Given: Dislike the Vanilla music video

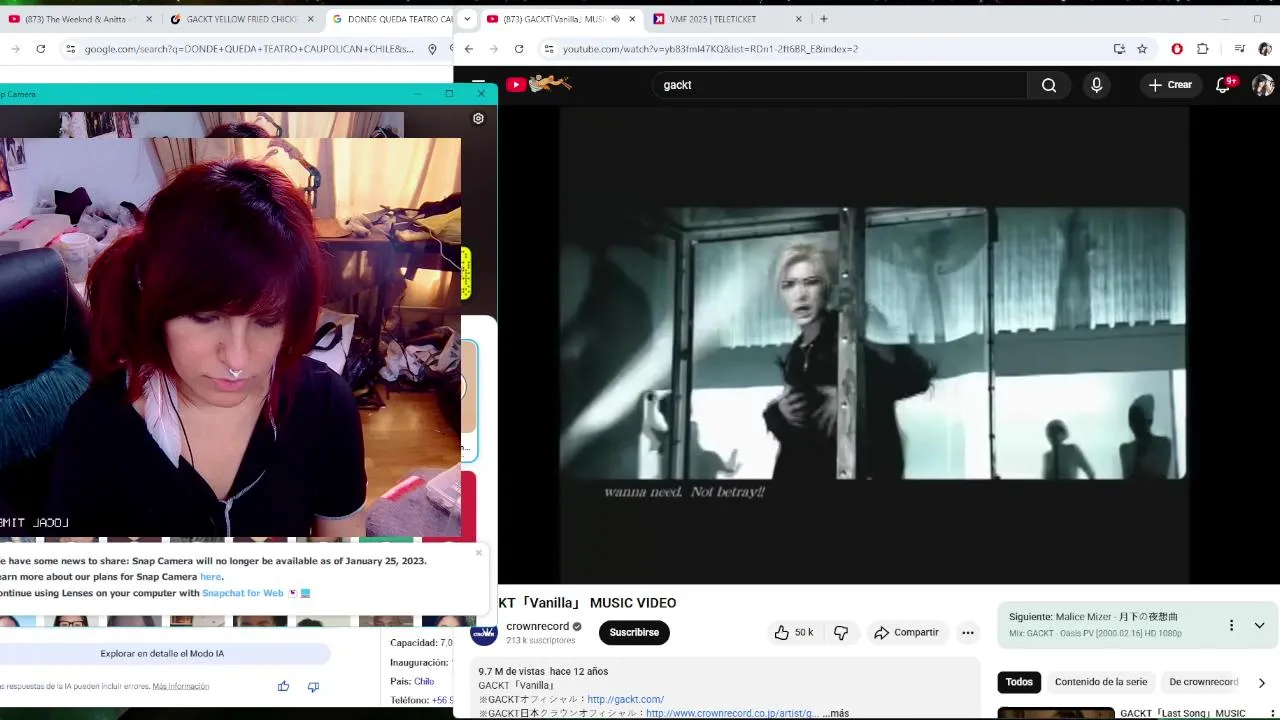Looking at the screenshot, I should pos(841,632).
